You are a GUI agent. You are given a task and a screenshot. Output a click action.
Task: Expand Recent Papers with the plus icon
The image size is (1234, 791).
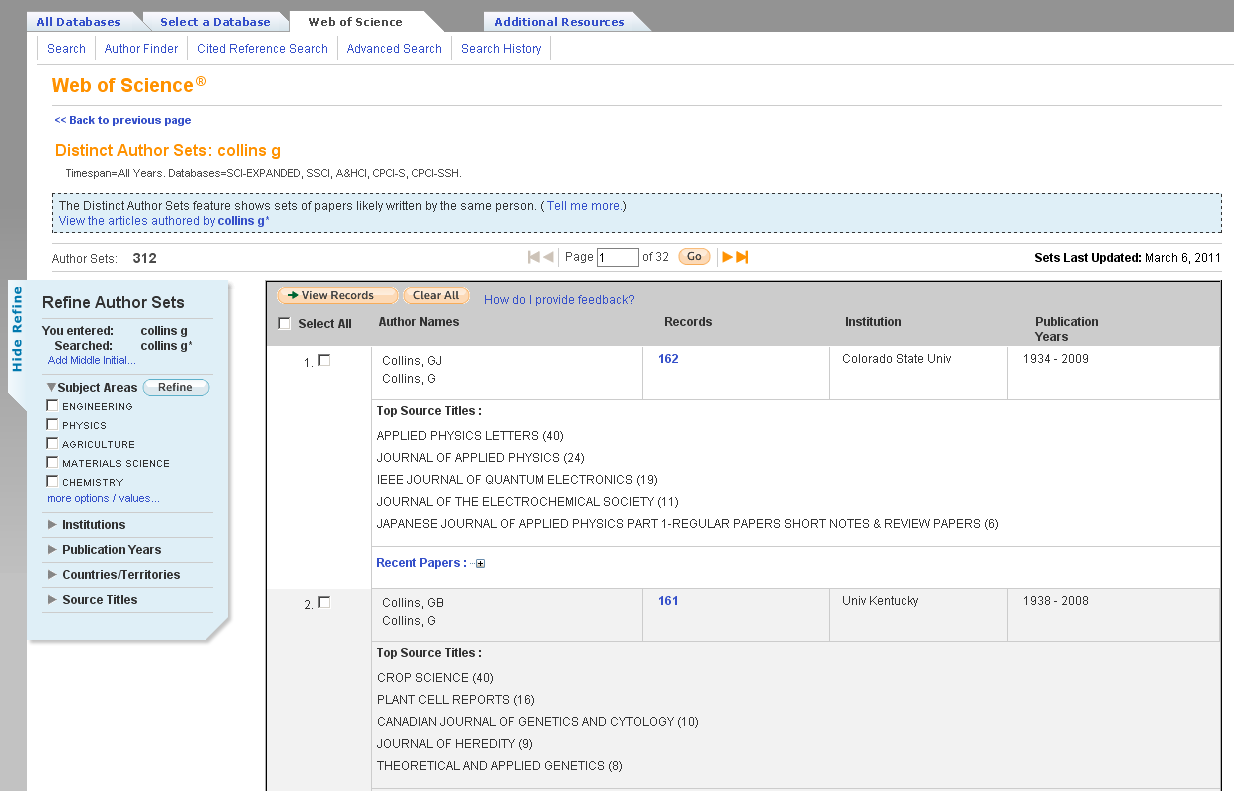point(480,564)
